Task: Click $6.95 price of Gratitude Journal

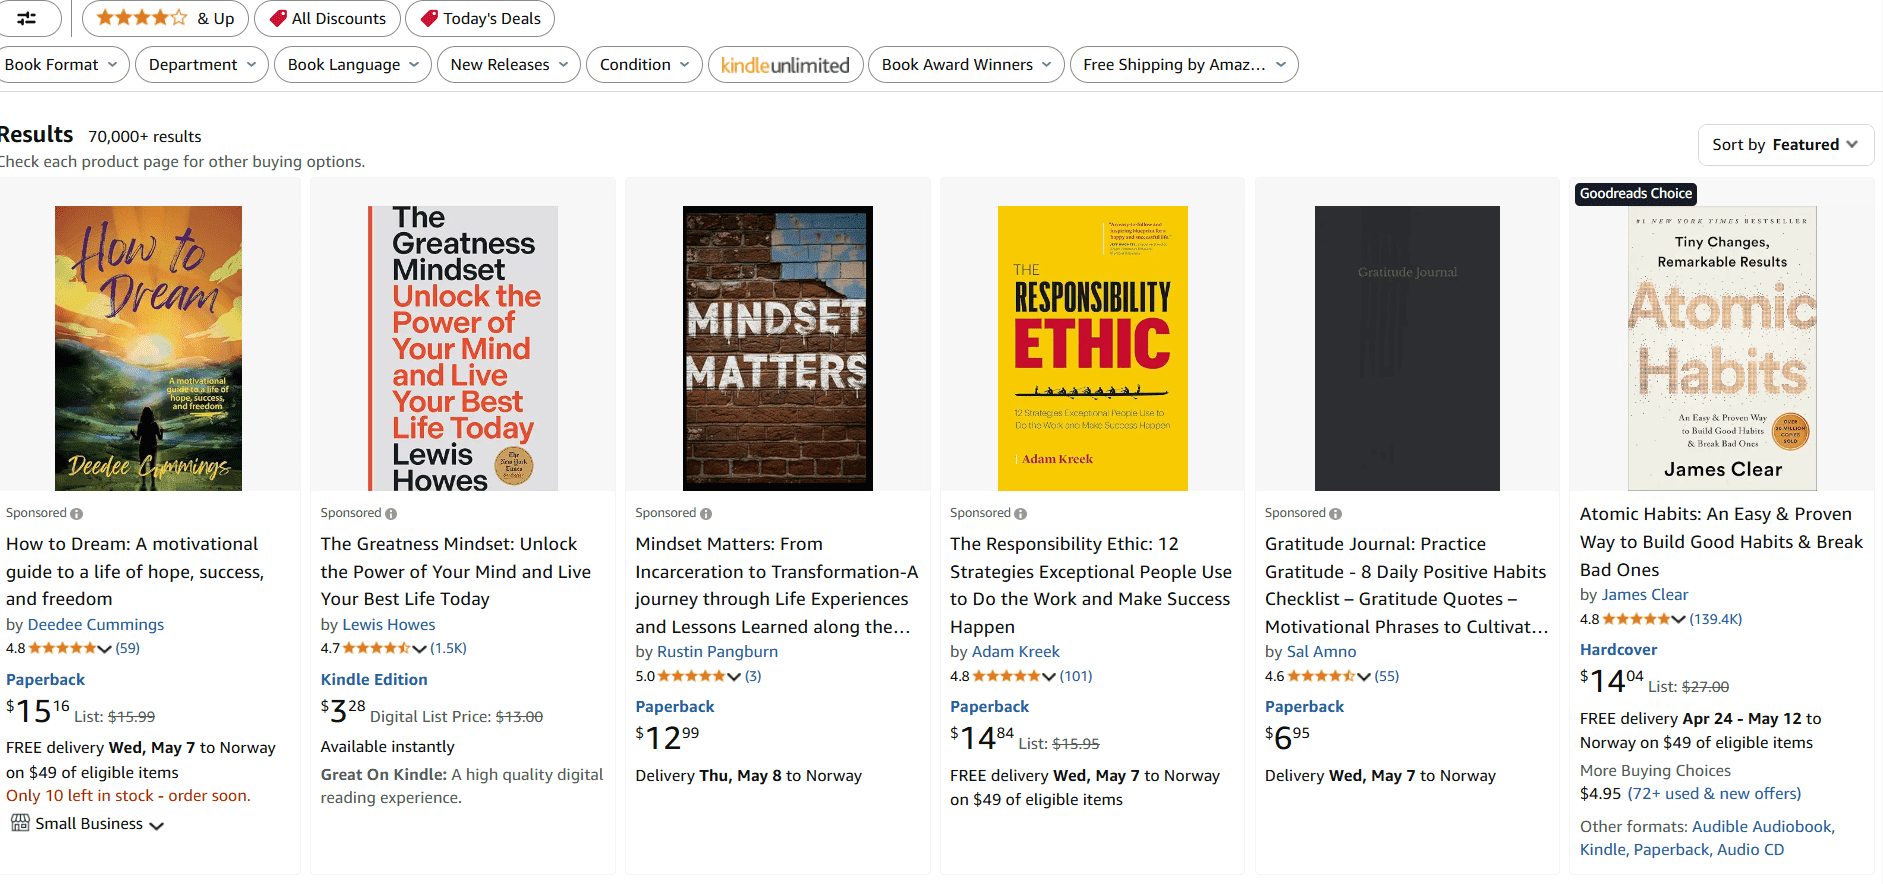Action: click(1287, 737)
